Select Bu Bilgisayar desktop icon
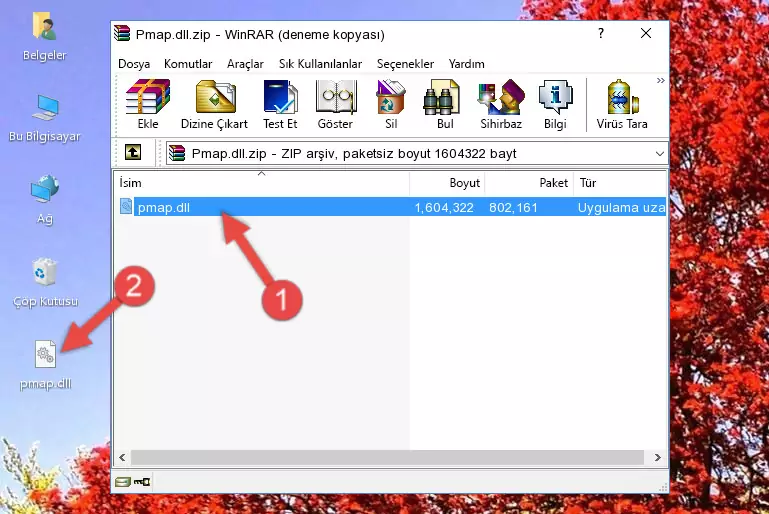 click(44, 119)
